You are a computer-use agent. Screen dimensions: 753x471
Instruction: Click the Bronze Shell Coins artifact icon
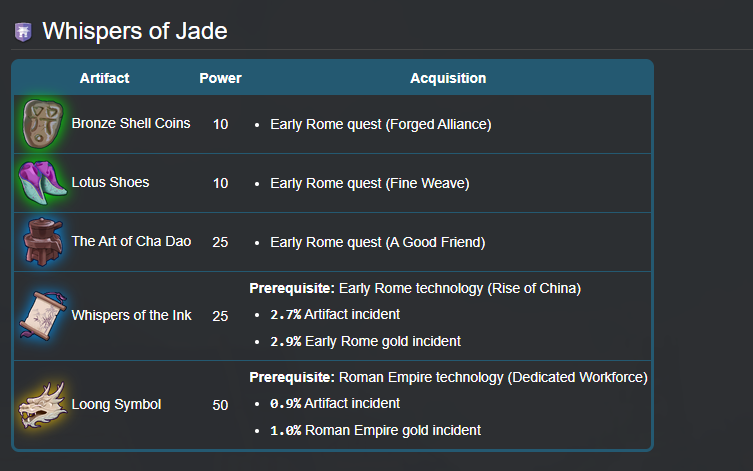(40, 124)
